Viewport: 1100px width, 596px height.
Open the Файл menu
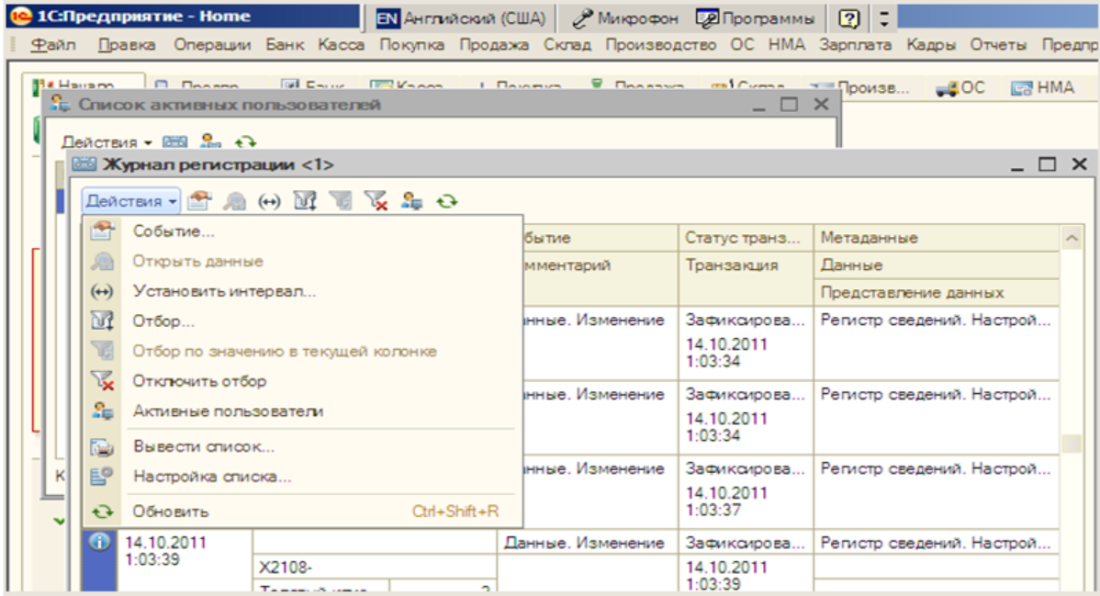(x=53, y=45)
